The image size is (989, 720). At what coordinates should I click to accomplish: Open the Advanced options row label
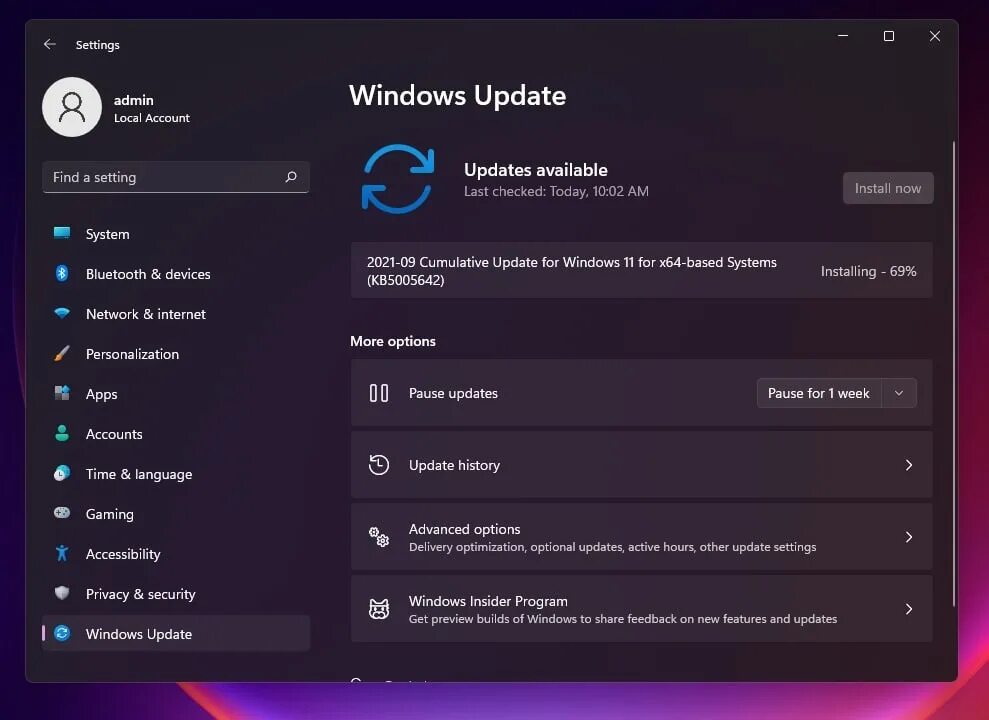(x=464, y=529)
